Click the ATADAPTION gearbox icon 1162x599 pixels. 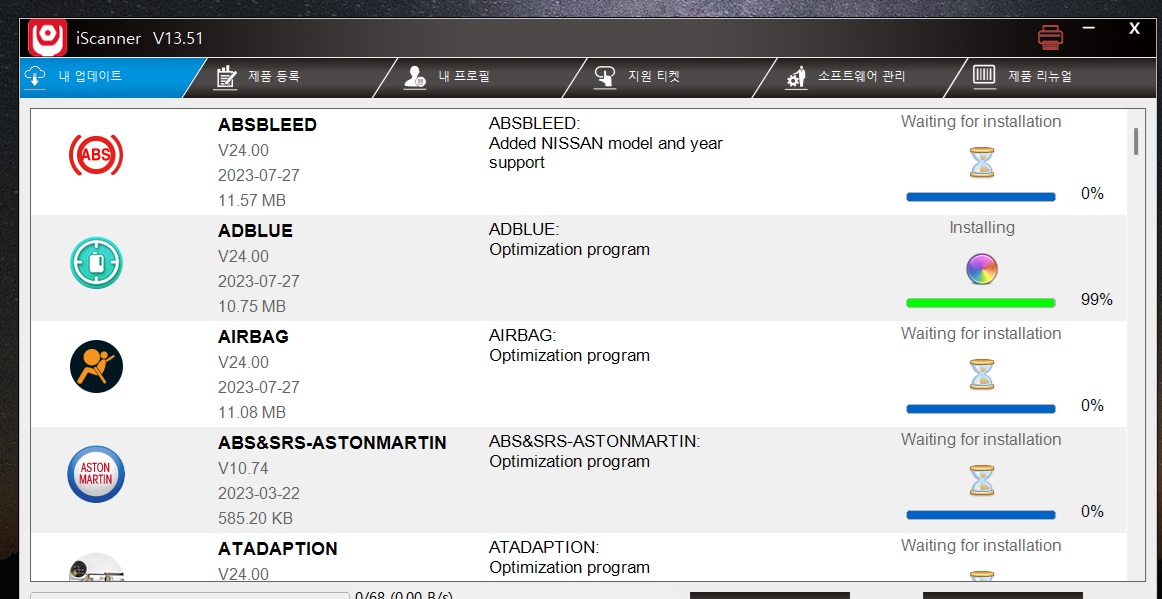point(96,567)
